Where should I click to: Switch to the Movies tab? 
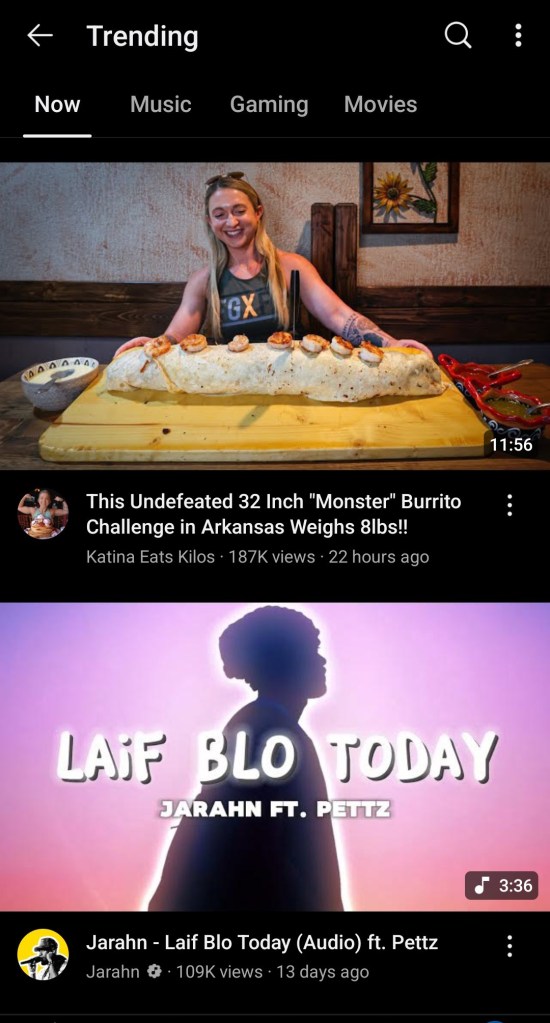click(380, 104)
